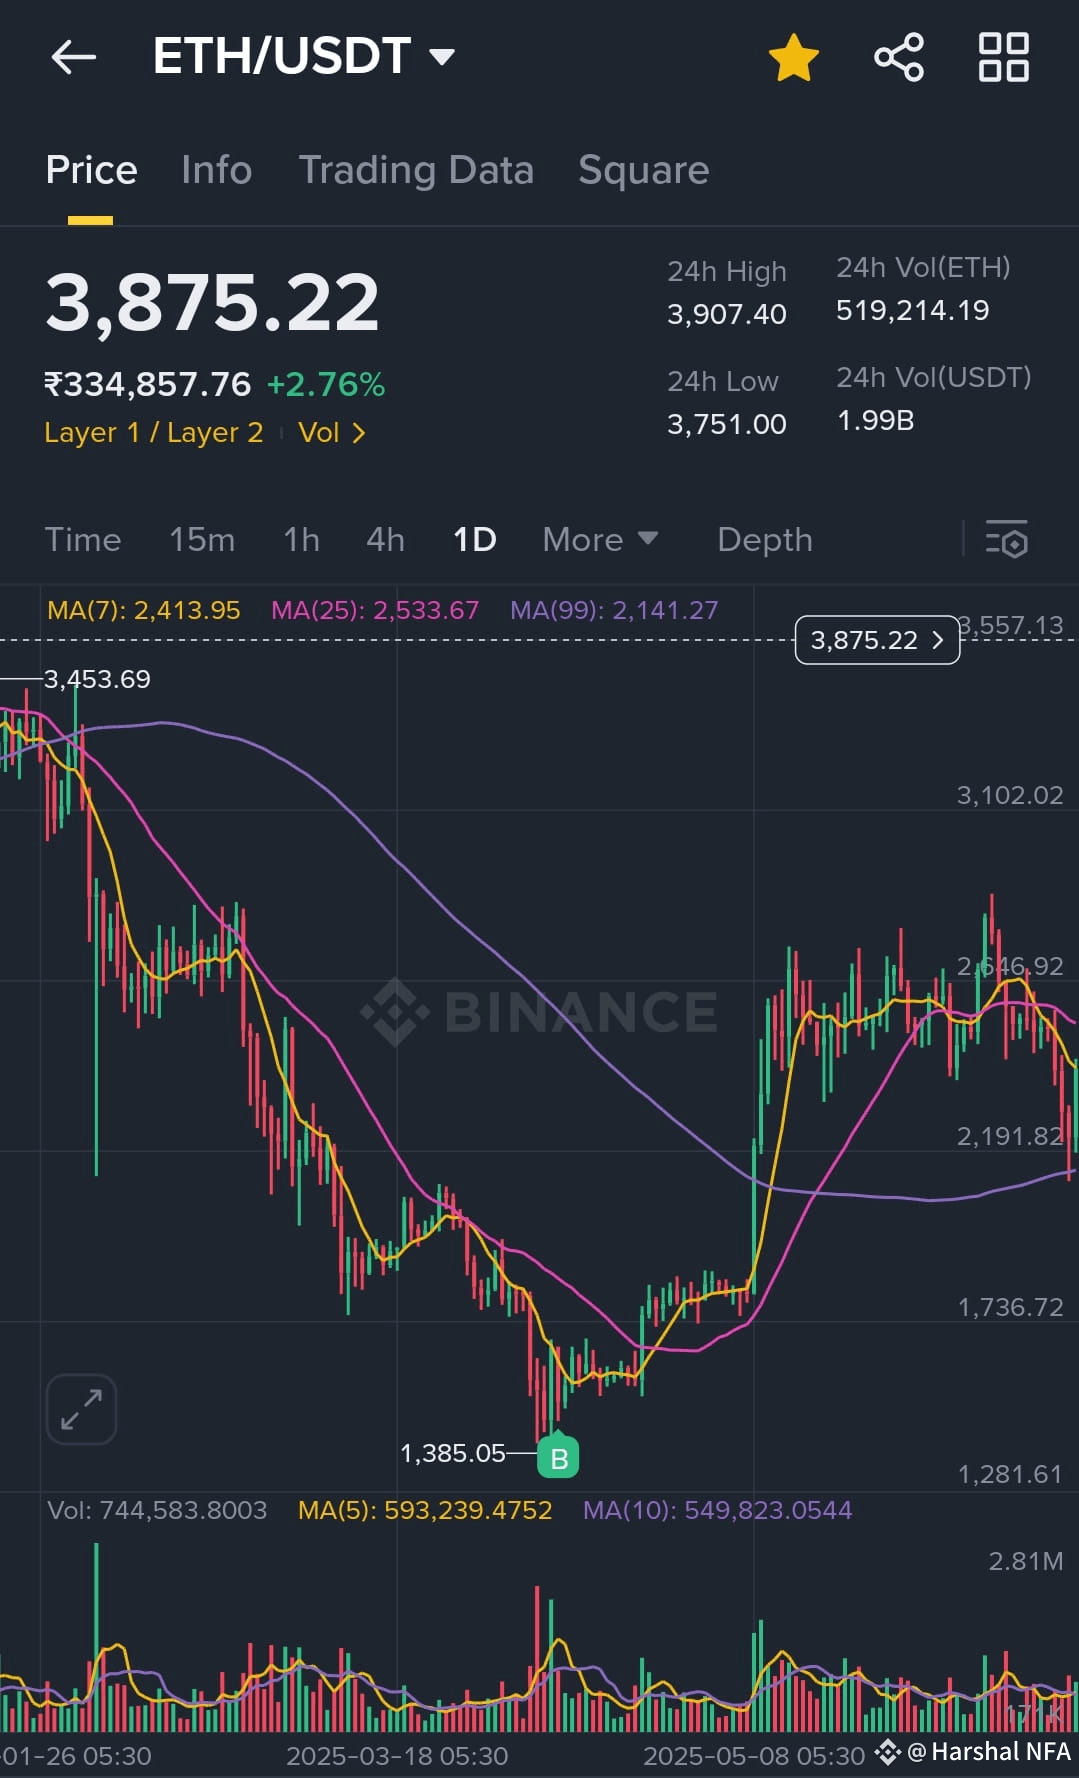Tap the volume MA(5) value label
Image resolution: width=1079 pixels, height=1778 pixels.
425,1510
